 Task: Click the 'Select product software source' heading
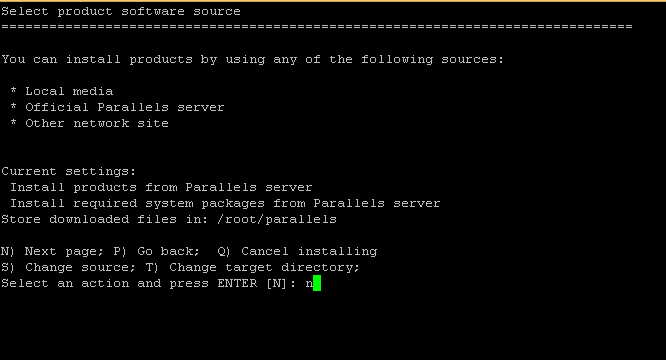[121, 11]
